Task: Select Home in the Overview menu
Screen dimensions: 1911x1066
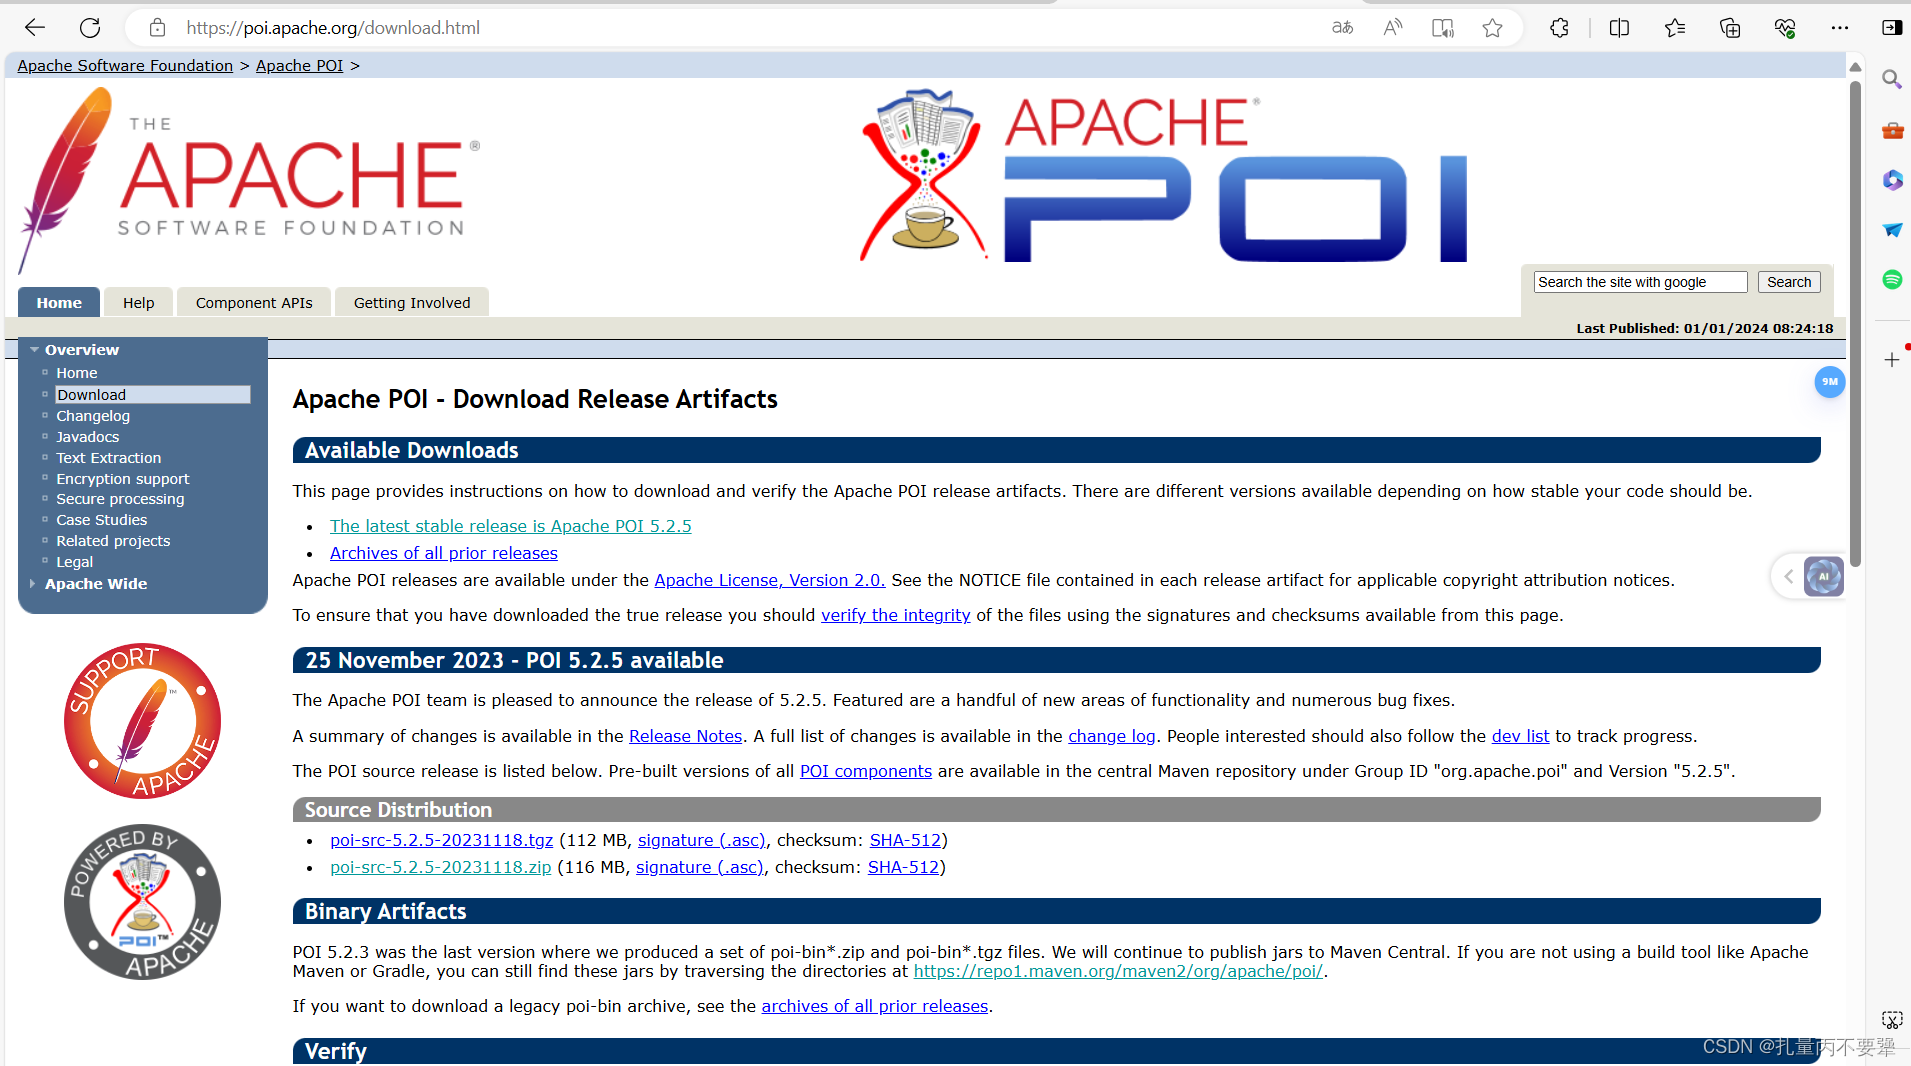Action: point(77,373)
